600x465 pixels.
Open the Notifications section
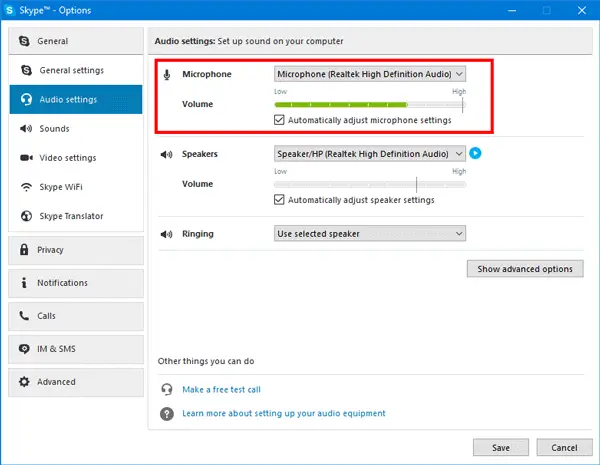[76, 283]
